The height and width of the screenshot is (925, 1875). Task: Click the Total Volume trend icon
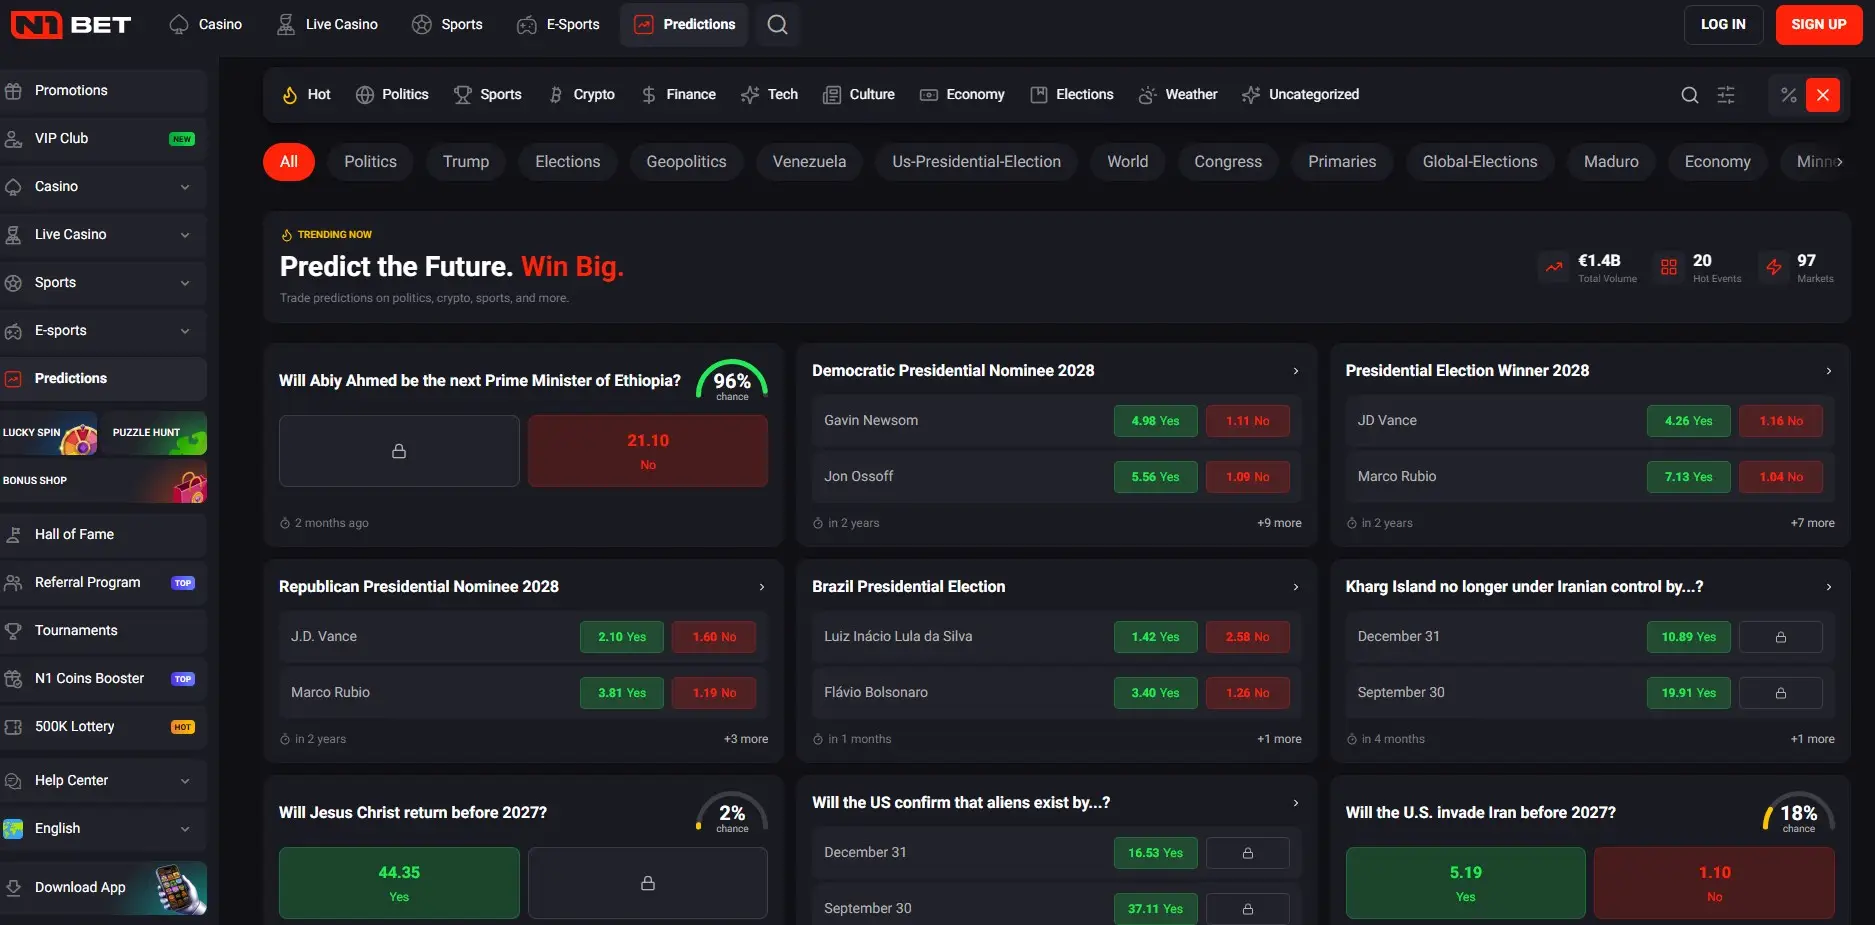pos(1554,267)
